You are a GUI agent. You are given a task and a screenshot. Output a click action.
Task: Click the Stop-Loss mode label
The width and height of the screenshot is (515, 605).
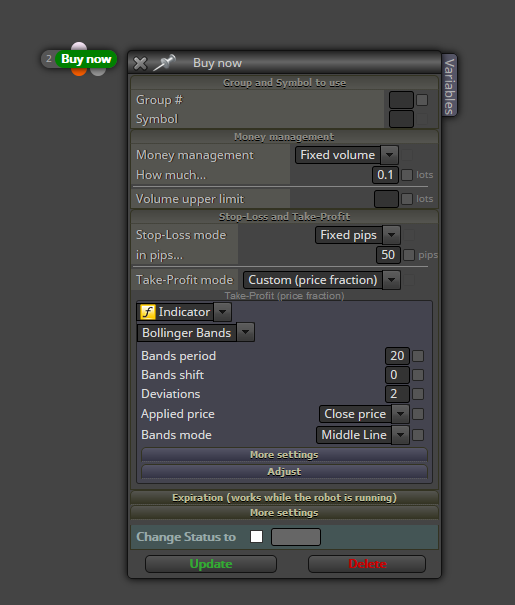pyautogui.click(x=181, y=235)
